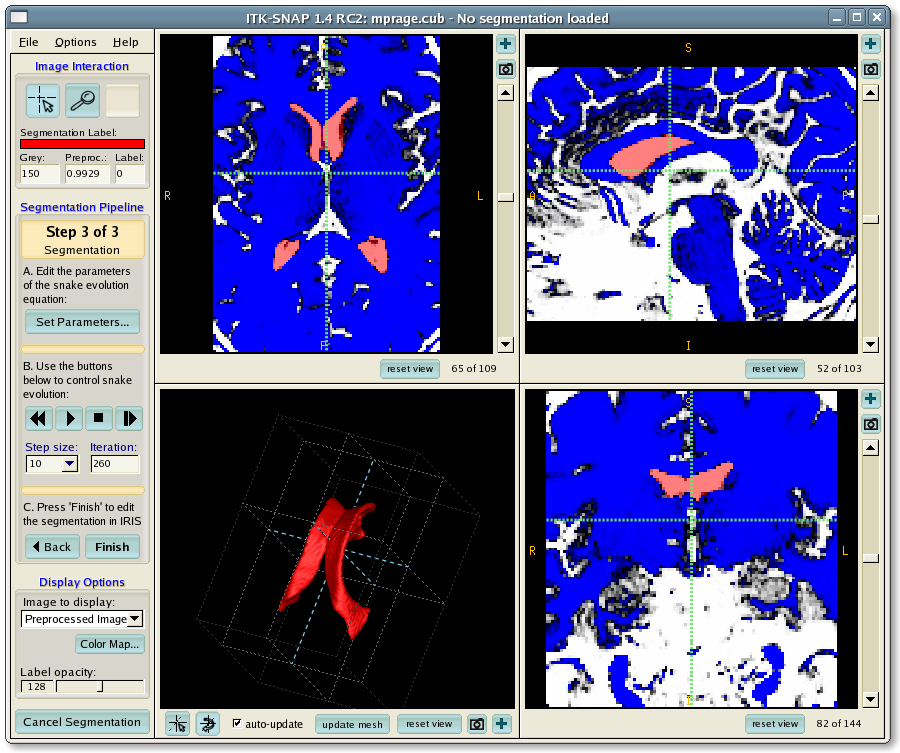This screenshot has height=753, width=900.
Task: Click the red Segmentation Label swatch
Action: click(x=82, y=144)
